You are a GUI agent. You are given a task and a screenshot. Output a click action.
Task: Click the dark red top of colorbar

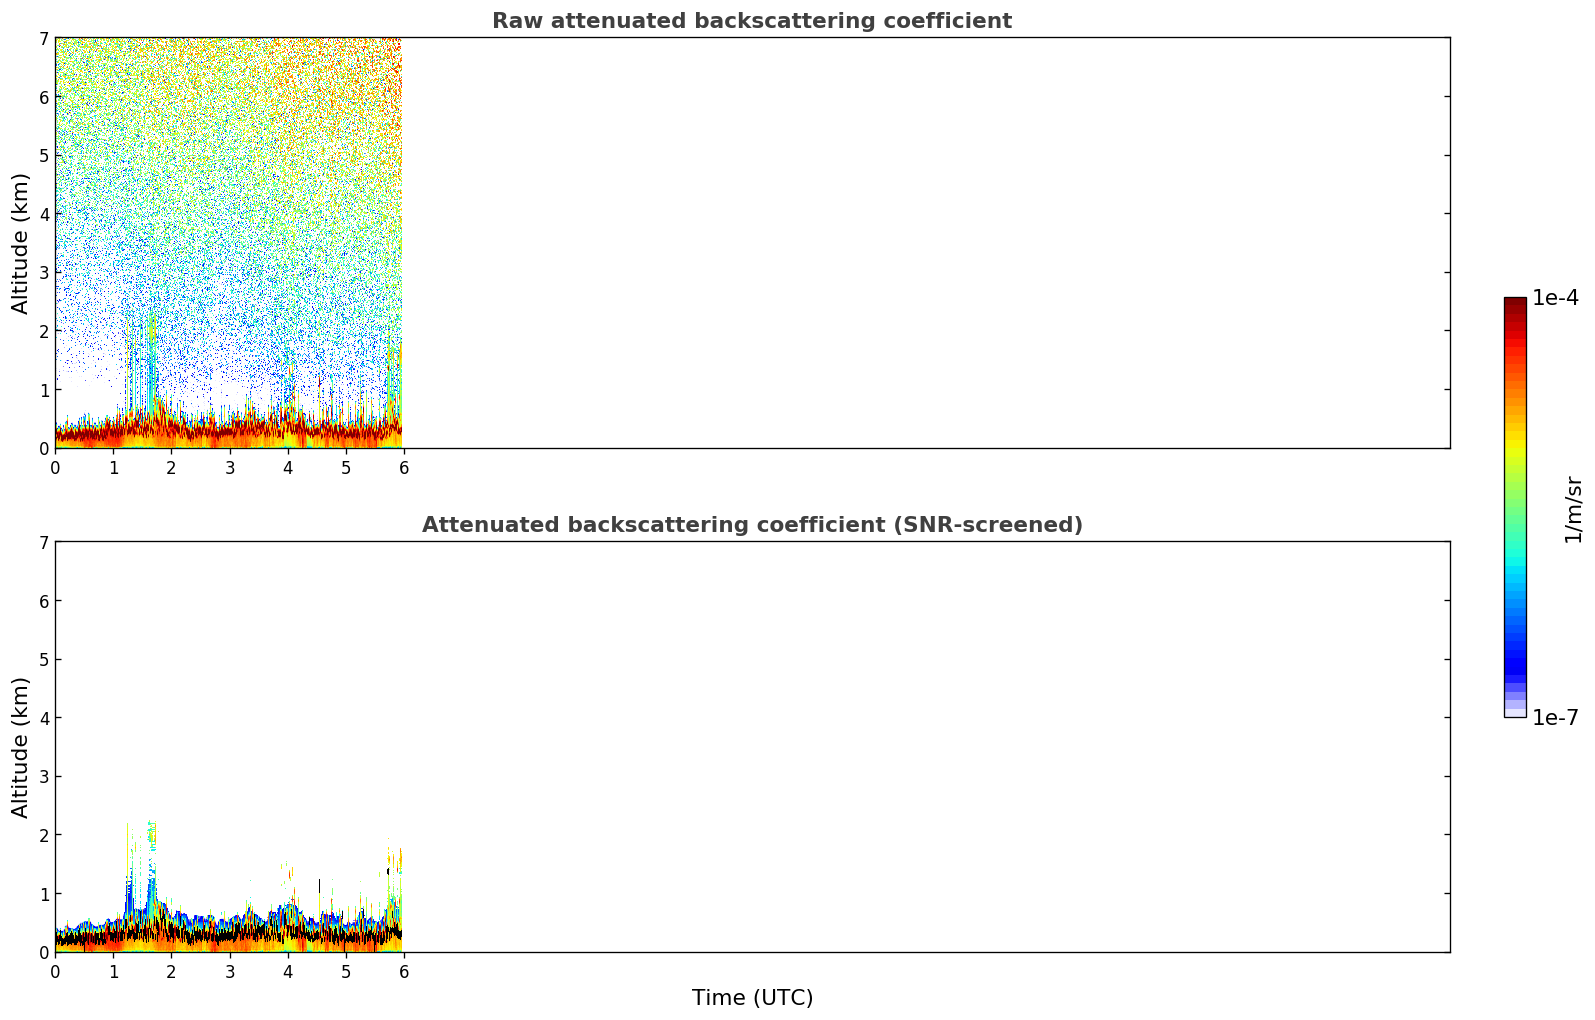pyautogui.click(x=1515, y=306)
